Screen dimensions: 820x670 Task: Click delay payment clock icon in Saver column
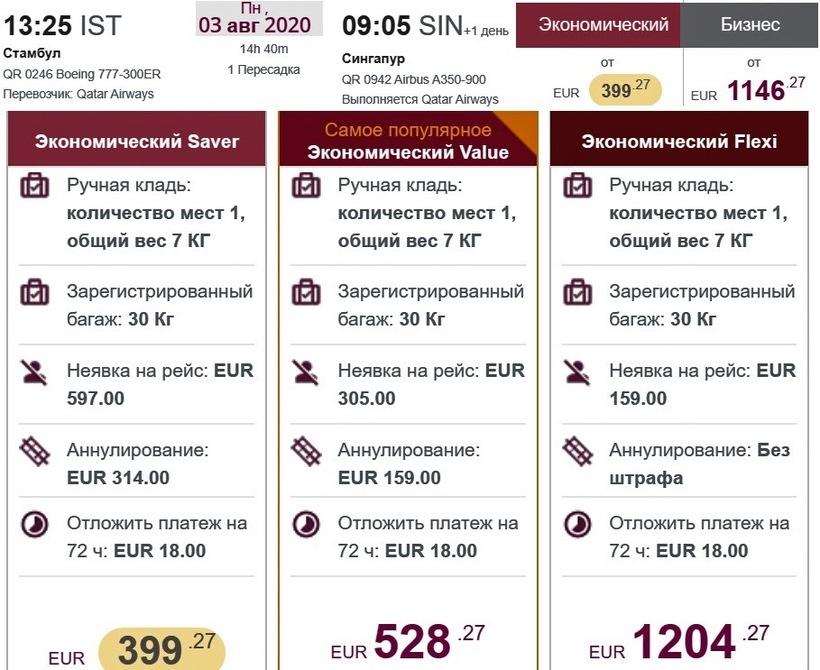(x=36, y=524)
